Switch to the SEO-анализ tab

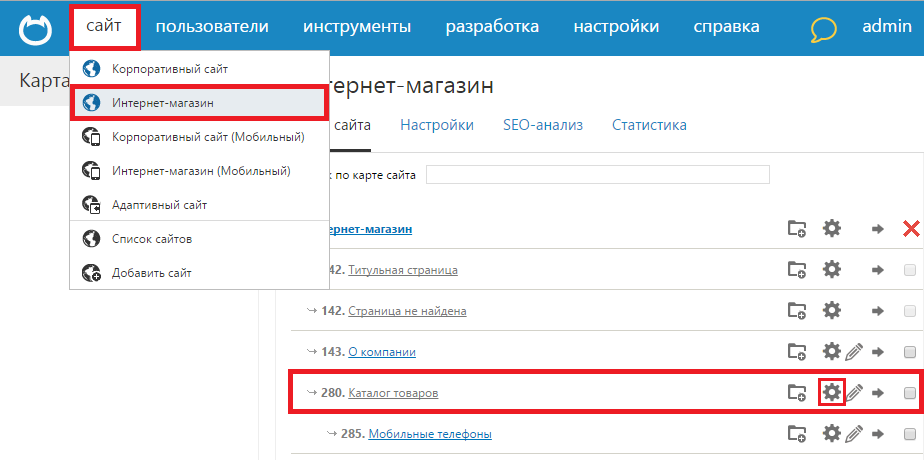click(542, 125)
